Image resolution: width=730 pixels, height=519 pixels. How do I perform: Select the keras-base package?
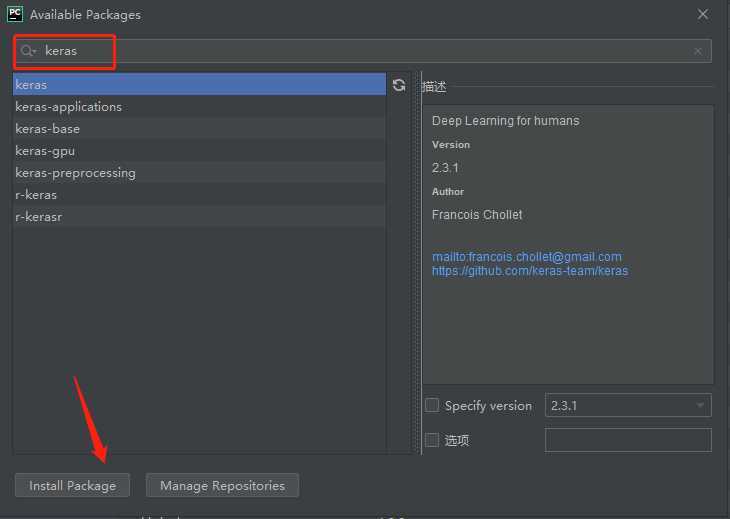[x=199, y=128]
